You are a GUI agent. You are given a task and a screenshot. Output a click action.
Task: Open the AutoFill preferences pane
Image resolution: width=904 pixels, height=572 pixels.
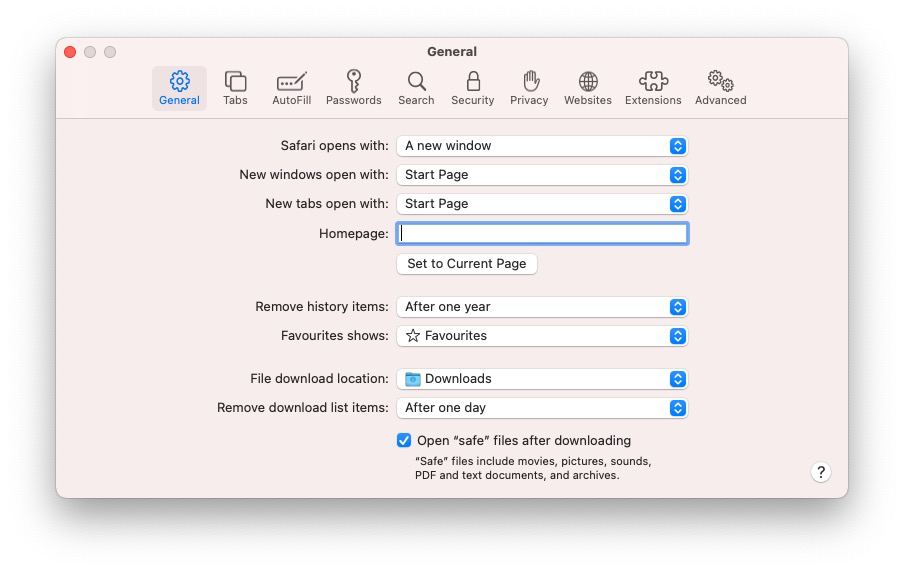tap(292, 88)
